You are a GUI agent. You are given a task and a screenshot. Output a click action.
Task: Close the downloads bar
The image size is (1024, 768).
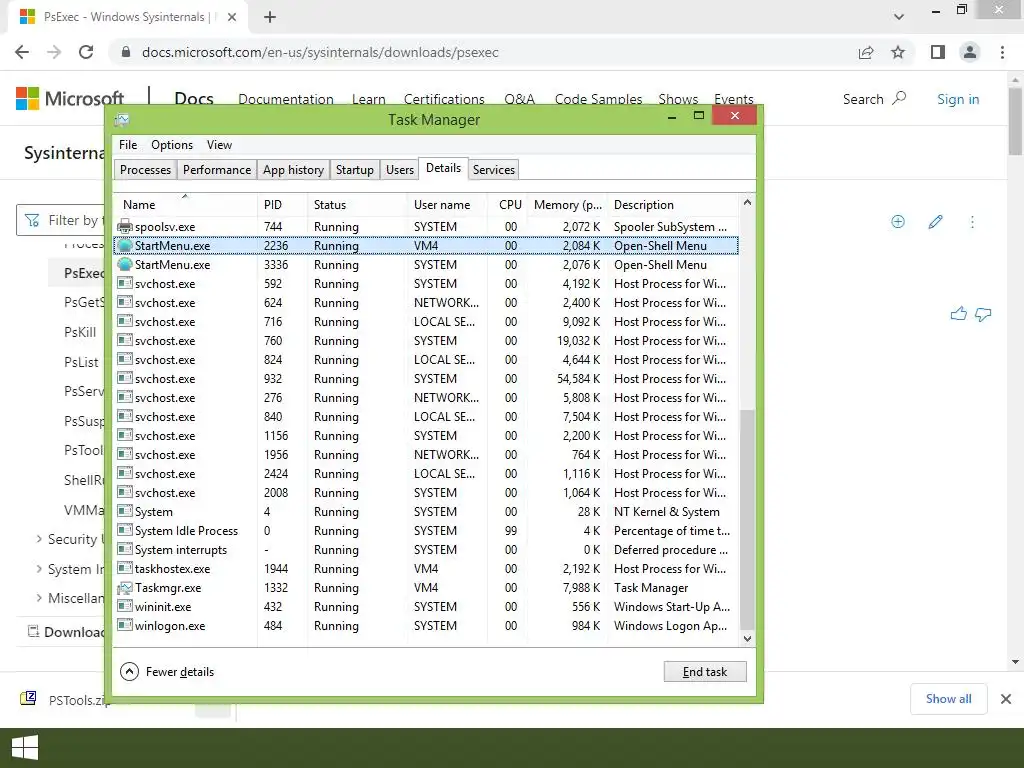(1006, 699)
